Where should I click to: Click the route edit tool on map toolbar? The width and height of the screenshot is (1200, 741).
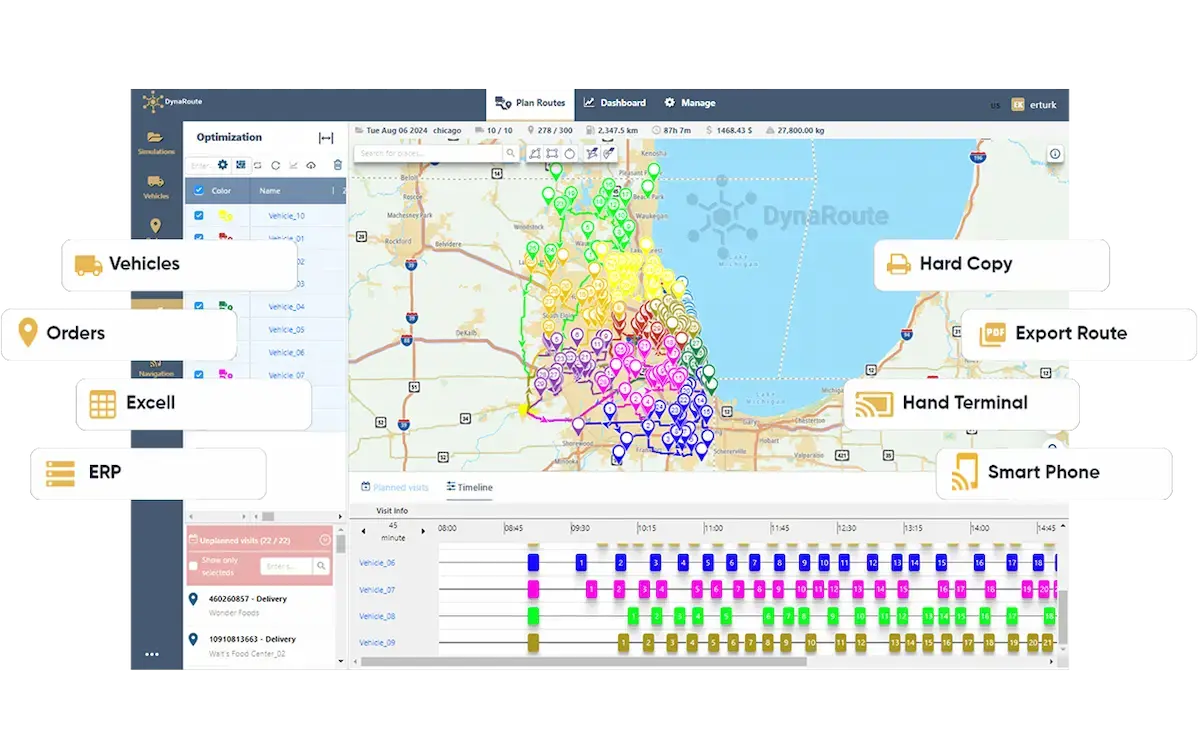(x=592, y=153)
